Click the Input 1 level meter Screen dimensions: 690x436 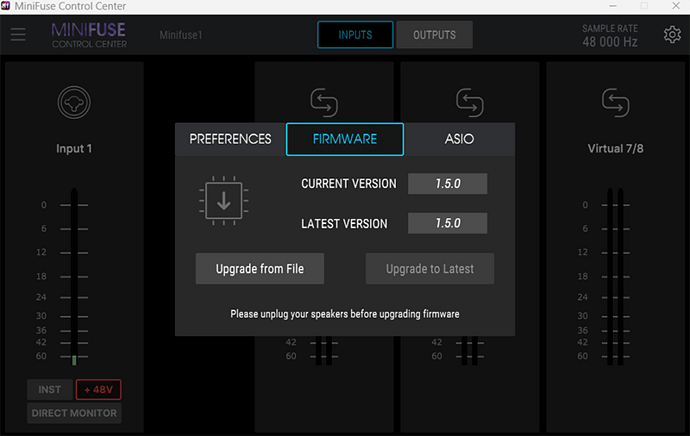click(74, 276)
